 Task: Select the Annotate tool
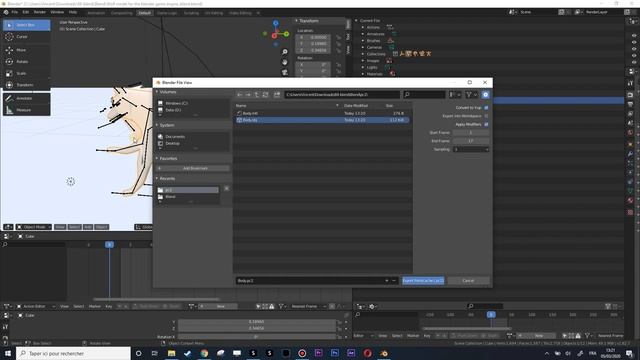[x=27, y=98]
